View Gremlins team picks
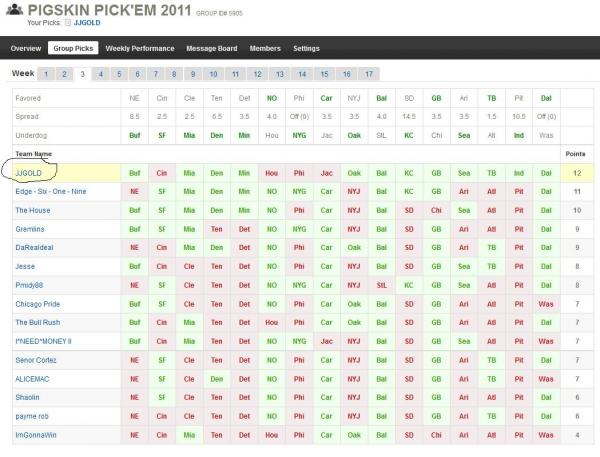The height and width of the screenshot is (457, 600). click(x=30, y=229)
